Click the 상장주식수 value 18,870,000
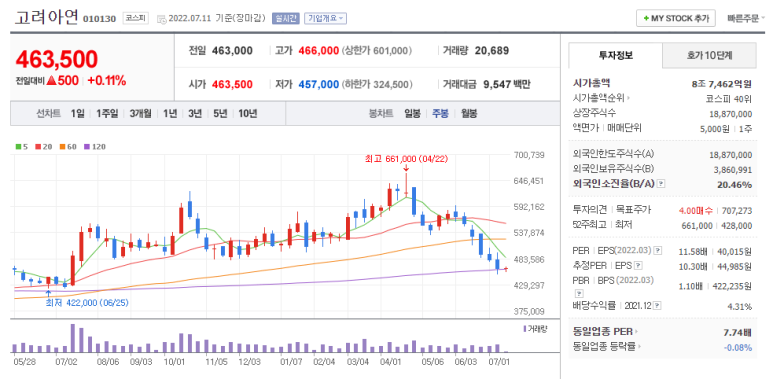The width and height of the screenshot is (773, 379). tap(731, 114)
